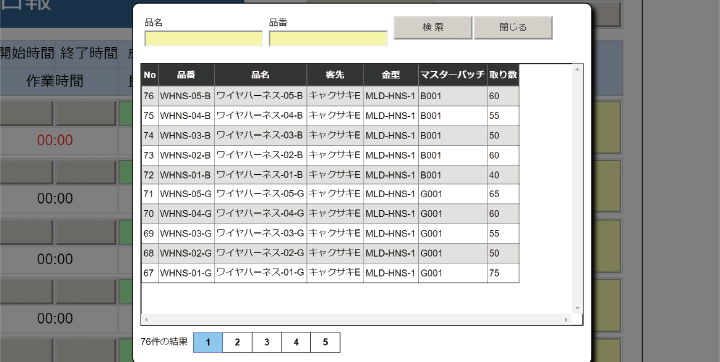Click No cell 74
Viewport: 720px width, 362px height.
[x=149, y=136]
